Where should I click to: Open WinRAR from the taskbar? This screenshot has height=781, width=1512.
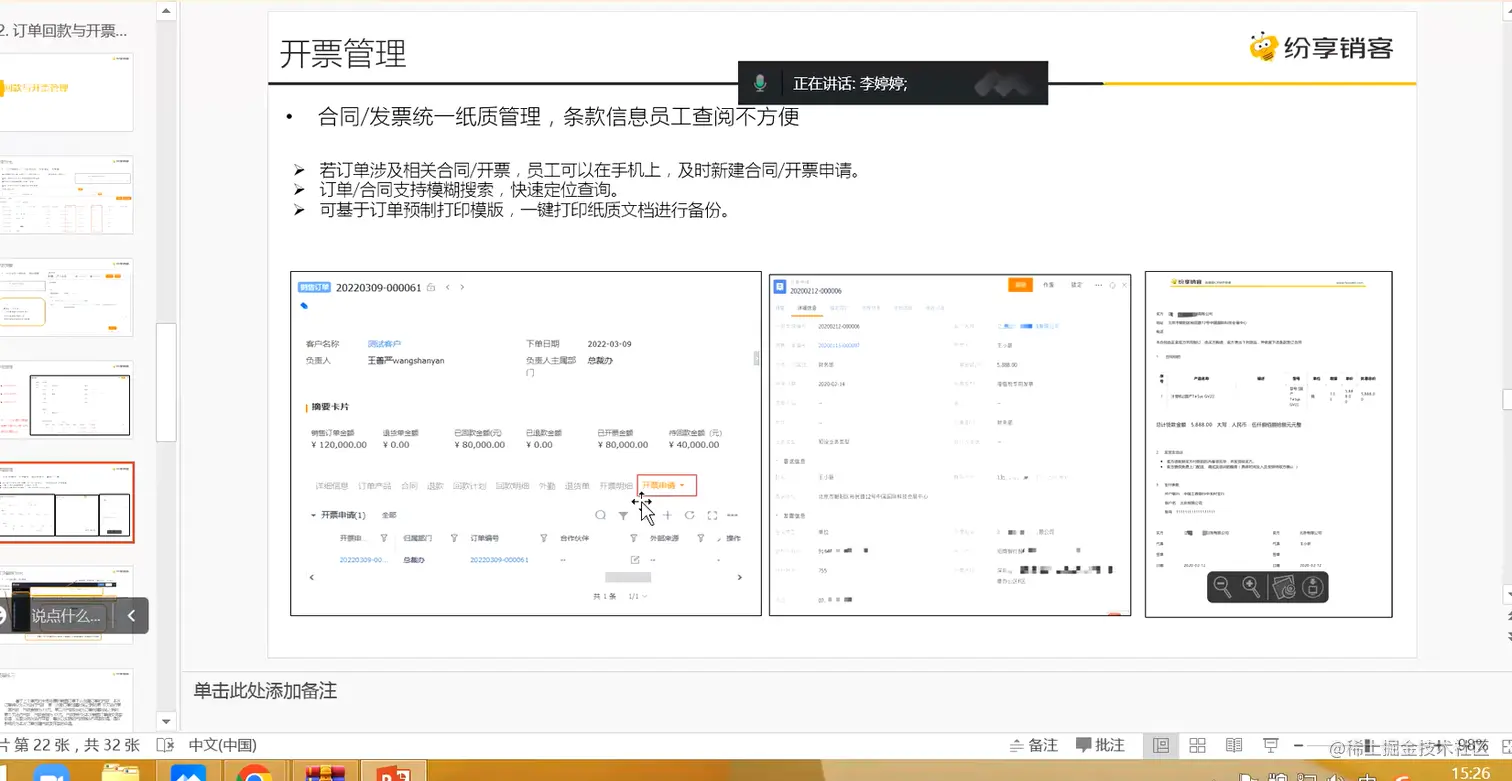coord(324,771)
